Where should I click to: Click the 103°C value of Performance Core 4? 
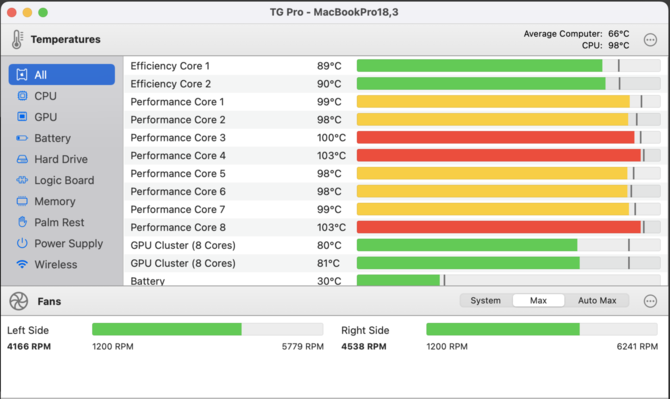coord(331,155)
